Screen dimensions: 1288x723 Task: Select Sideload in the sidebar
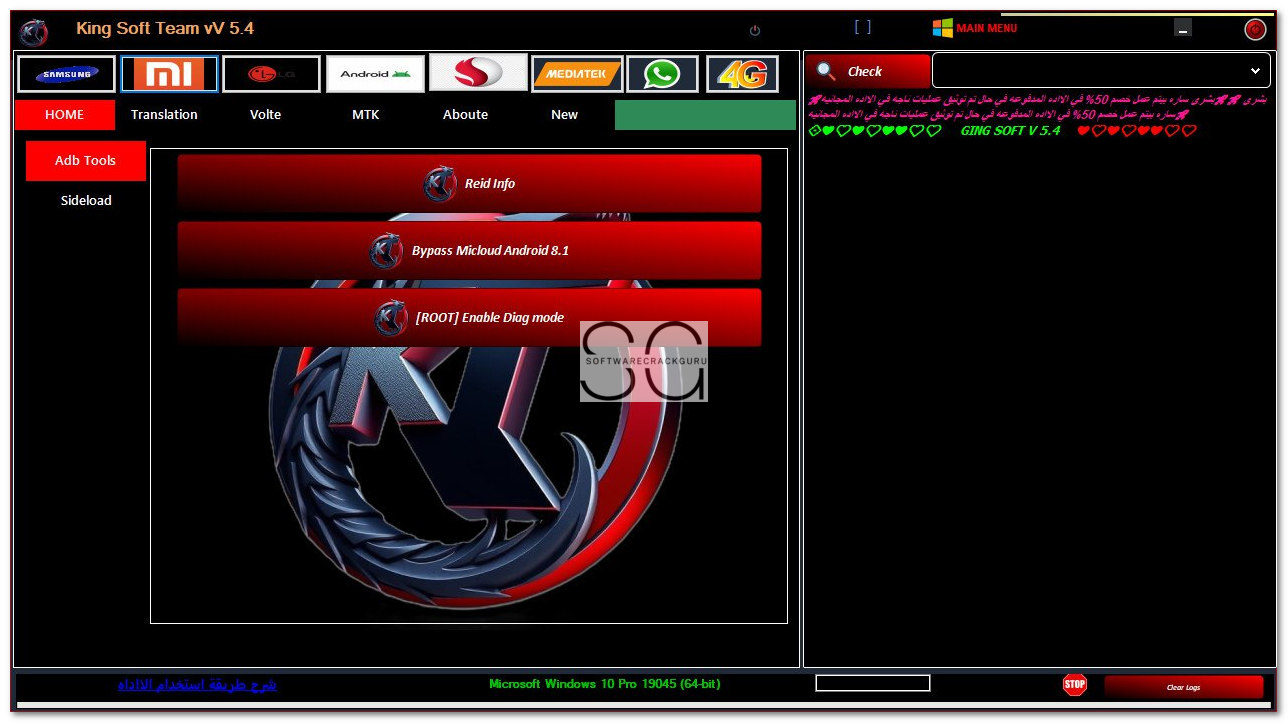pos(86,201)
